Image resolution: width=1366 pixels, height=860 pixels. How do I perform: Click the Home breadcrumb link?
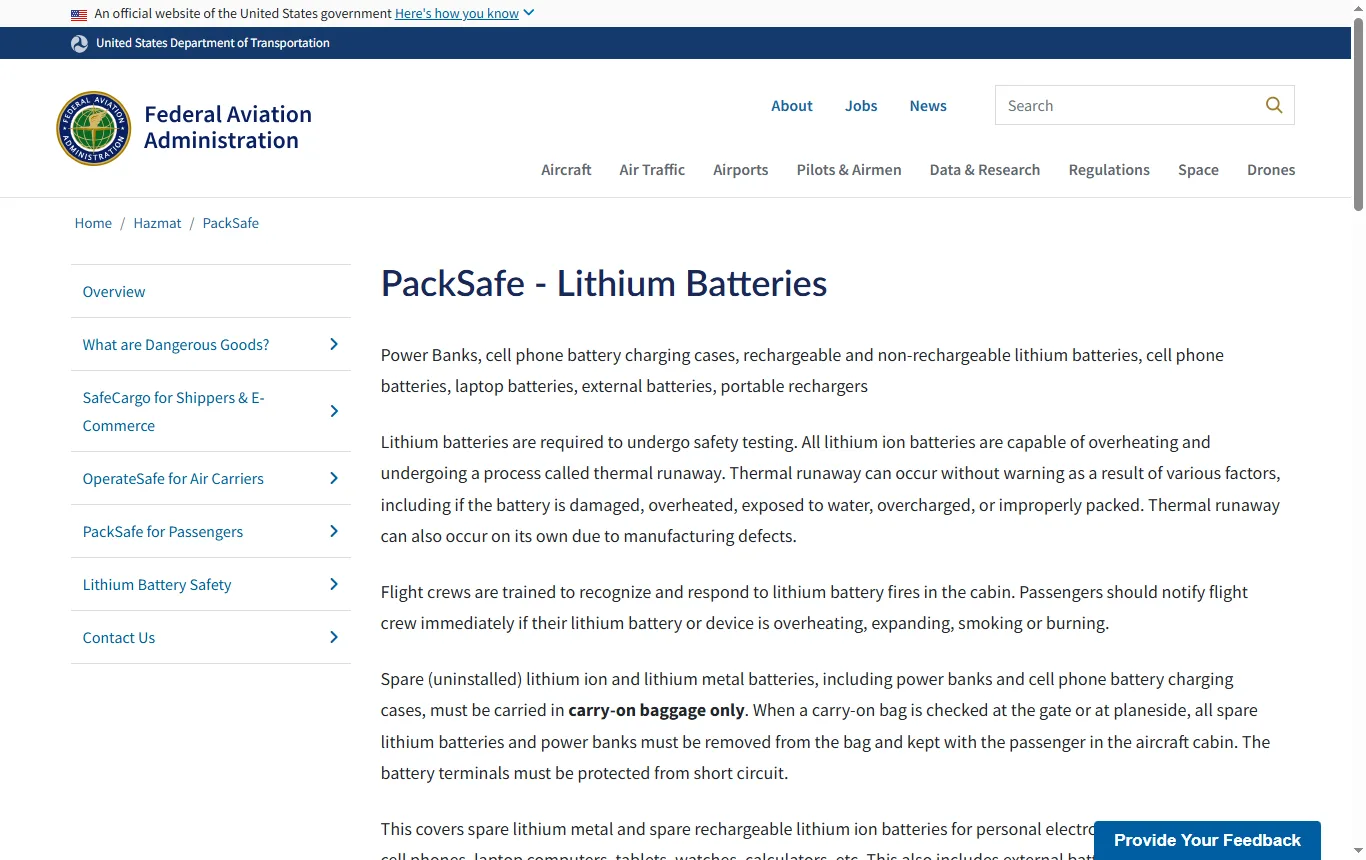pos(93,223)
